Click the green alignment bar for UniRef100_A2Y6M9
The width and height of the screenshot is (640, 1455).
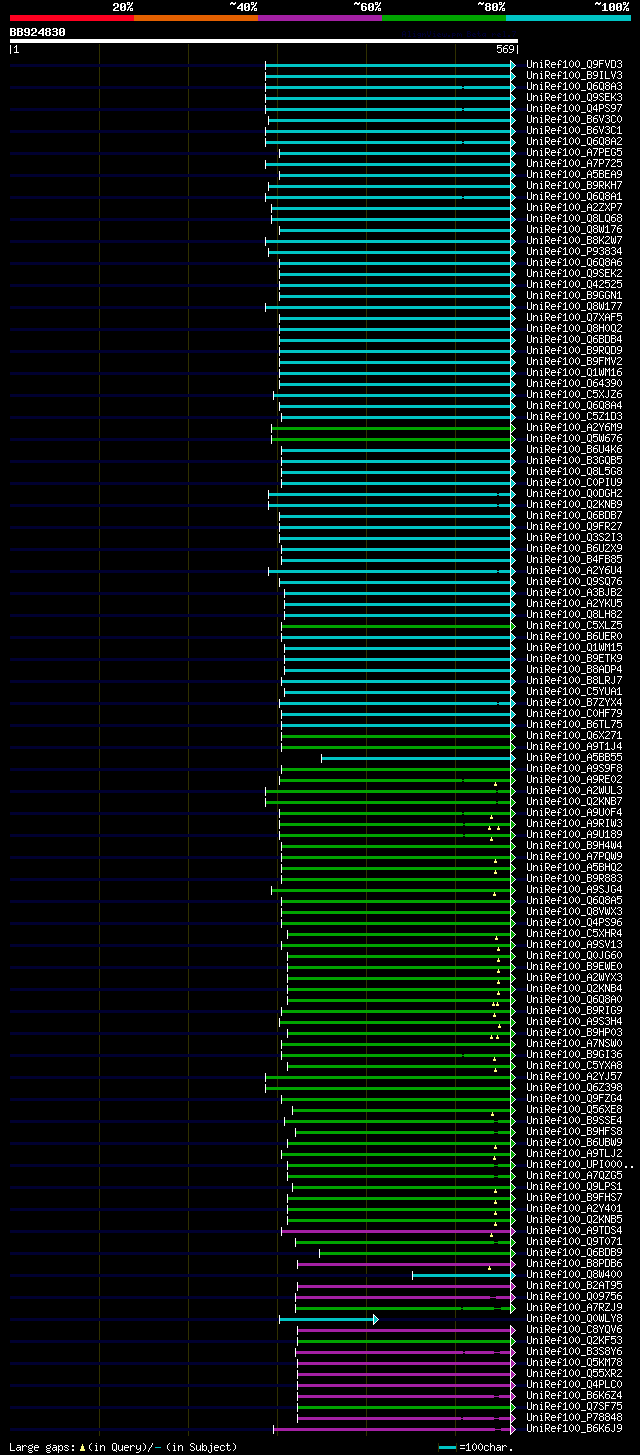tap(394, 428)
